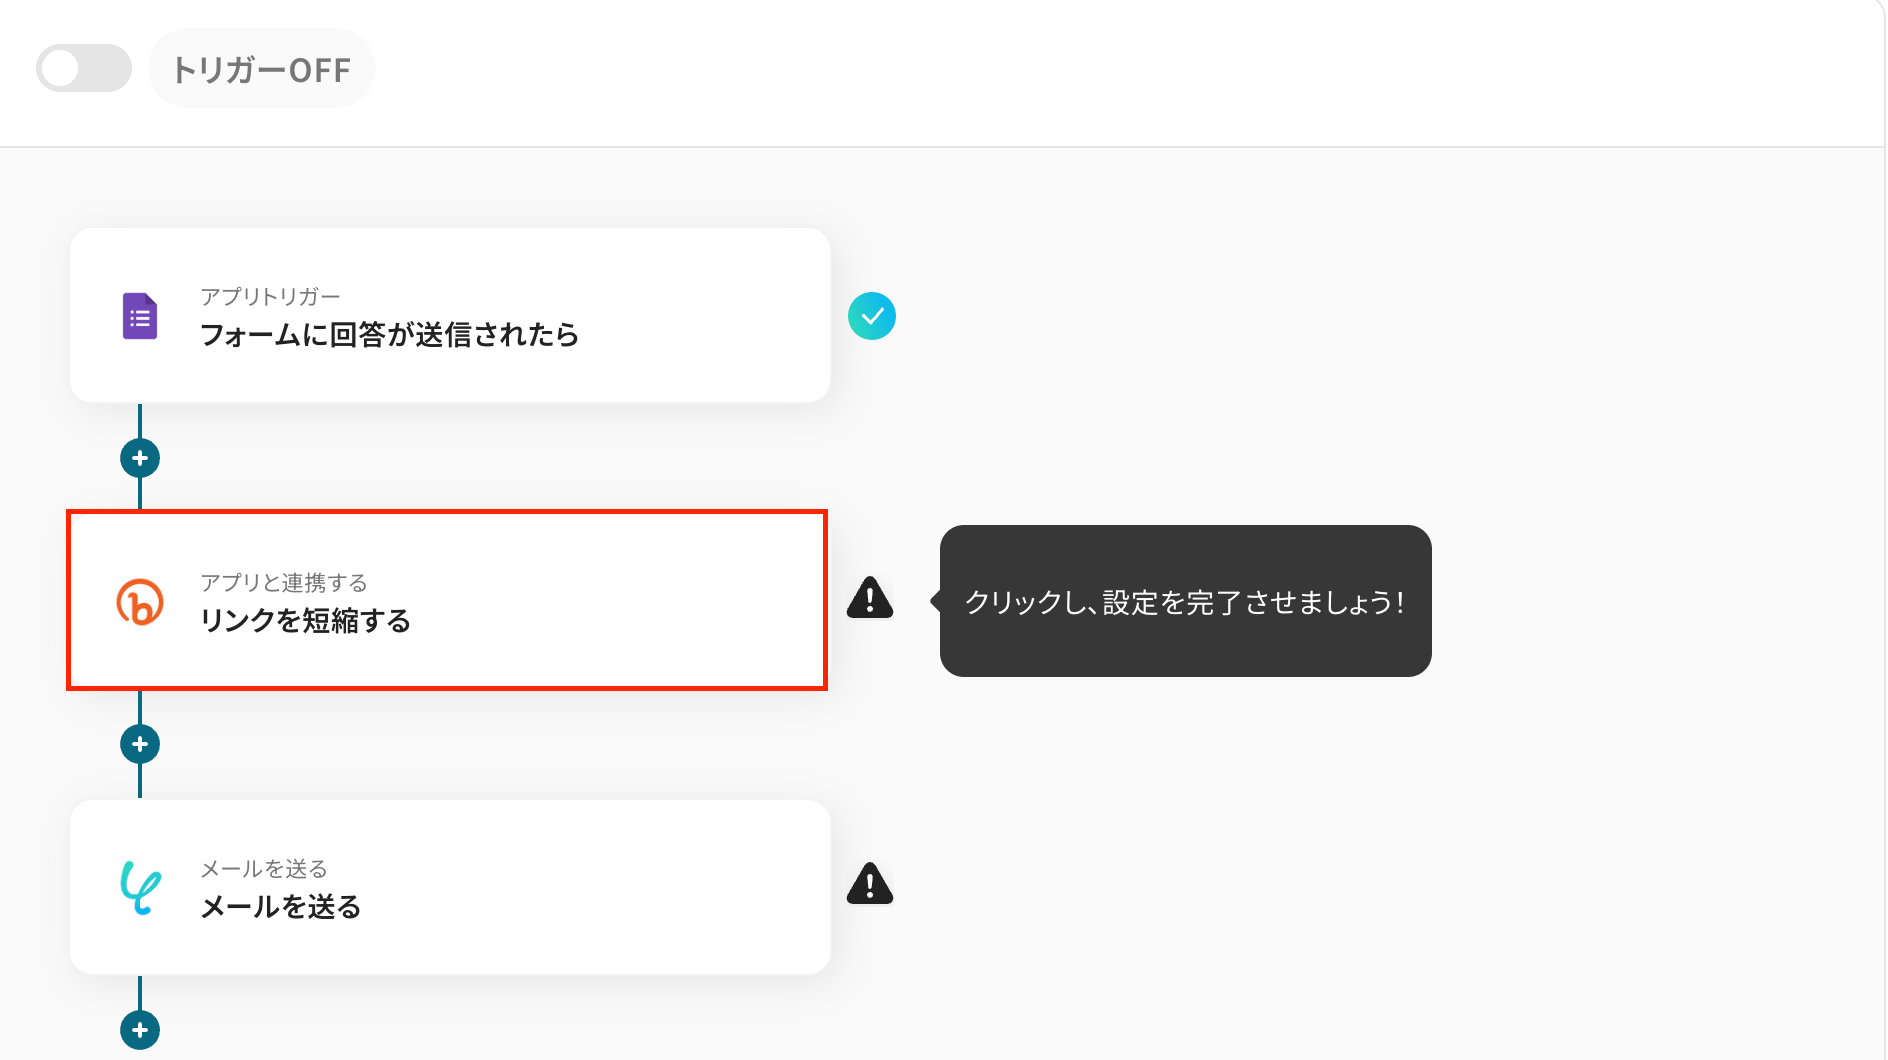1888x1060 pixels.
Task: Click empty canvas right of the tooltip
Action: click(x=1650, y=600)
